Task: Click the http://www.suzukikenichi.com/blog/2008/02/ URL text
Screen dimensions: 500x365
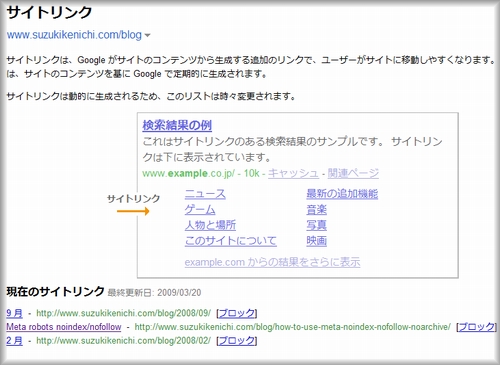Action: [x=123, y=341]
